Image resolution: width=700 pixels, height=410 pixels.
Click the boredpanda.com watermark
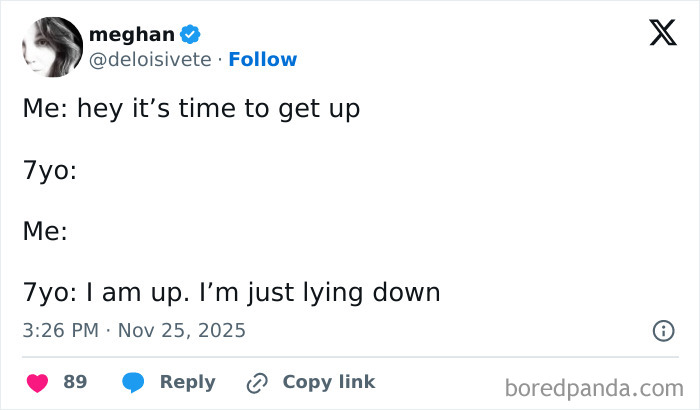(594, 387)
